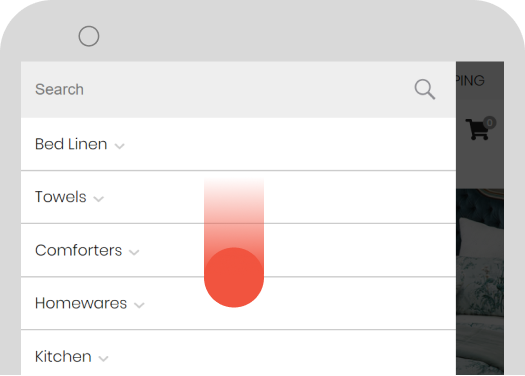Expand the Towels chevron arrow
Image resolution: width=525 pixels, height=376 pixels.
pos(98,199)
